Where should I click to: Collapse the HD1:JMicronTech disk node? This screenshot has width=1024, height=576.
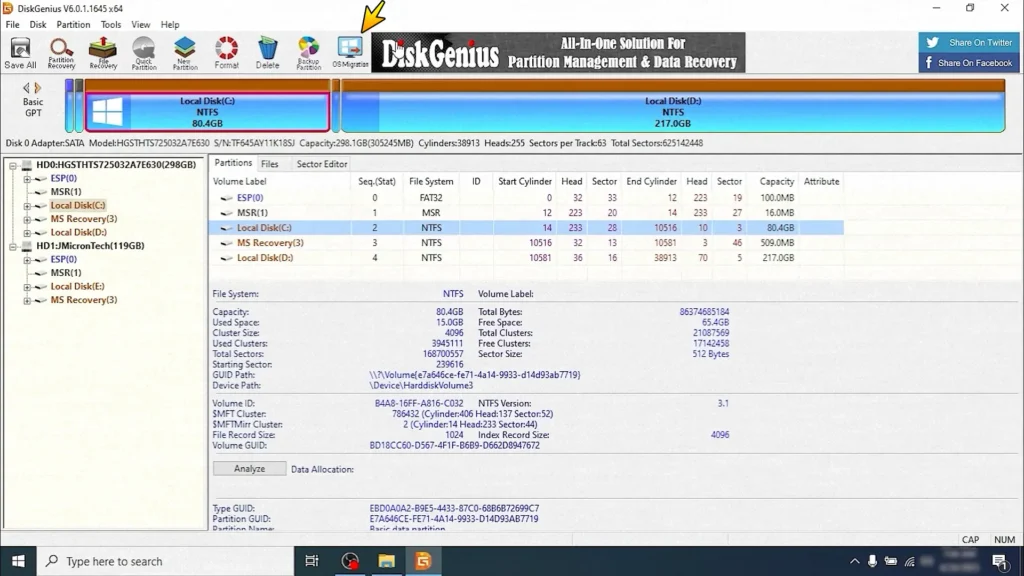(x=12, y=246)
